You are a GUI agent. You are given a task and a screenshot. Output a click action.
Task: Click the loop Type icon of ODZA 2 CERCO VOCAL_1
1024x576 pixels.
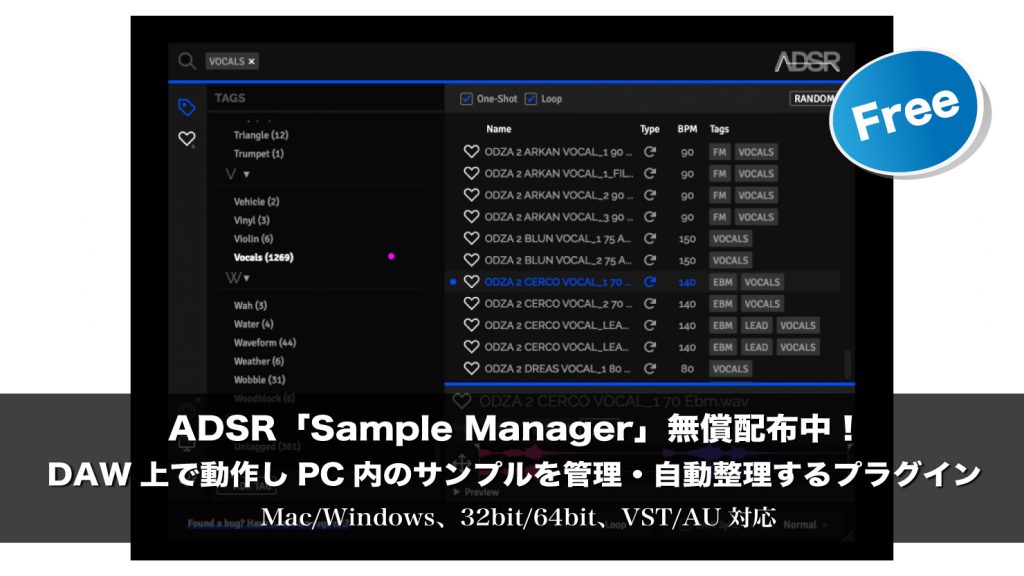[x=650, y=282]
